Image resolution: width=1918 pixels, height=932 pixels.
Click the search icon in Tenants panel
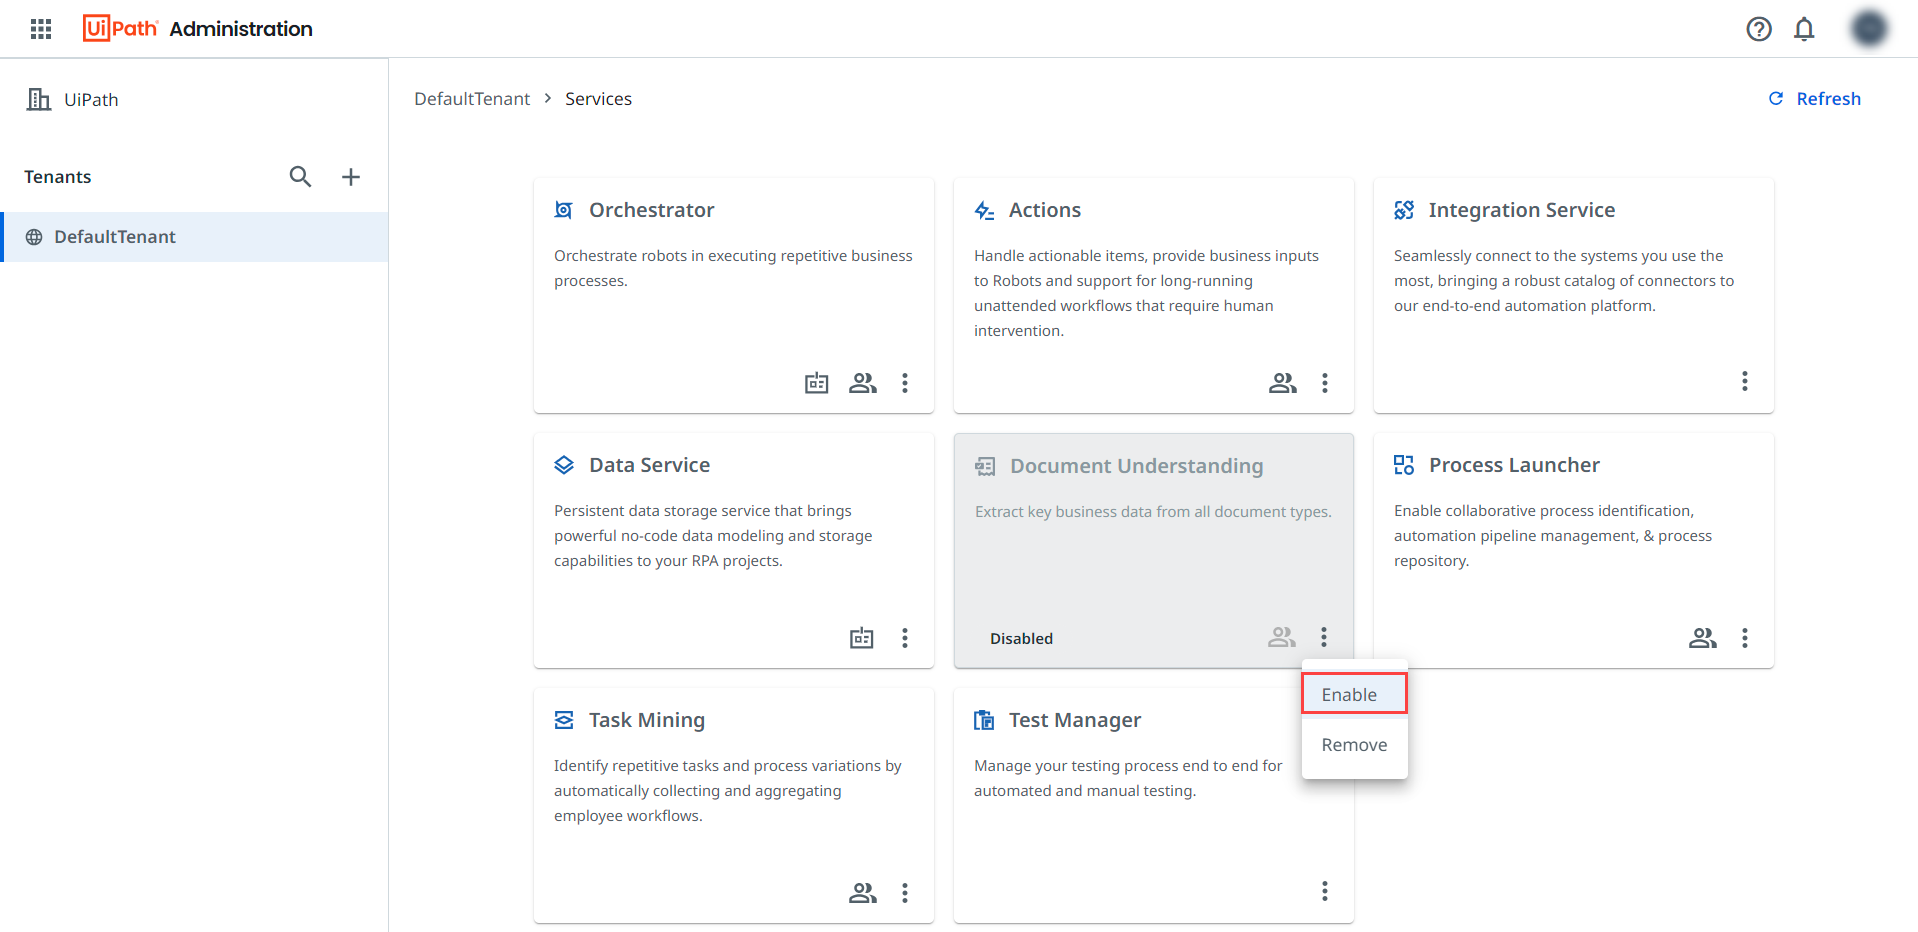pos(300,176)
